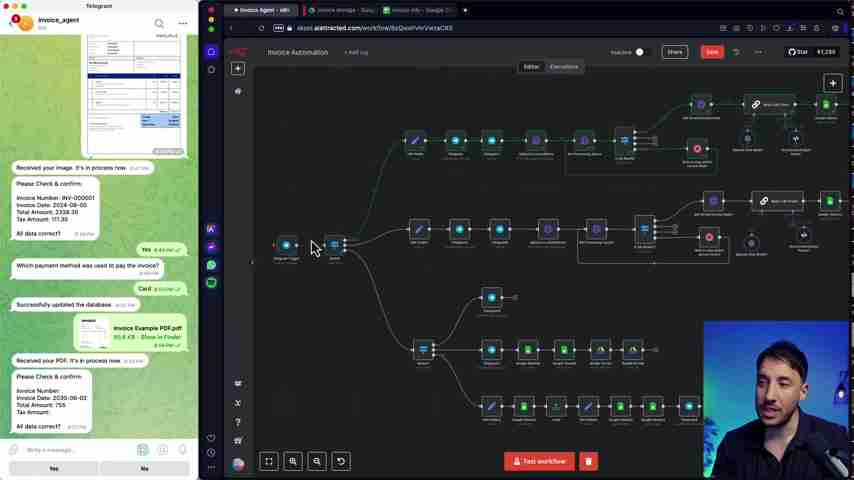Select the Editor tab
The height and width of the screenshot is (480, 854).
tap(531, 67)
